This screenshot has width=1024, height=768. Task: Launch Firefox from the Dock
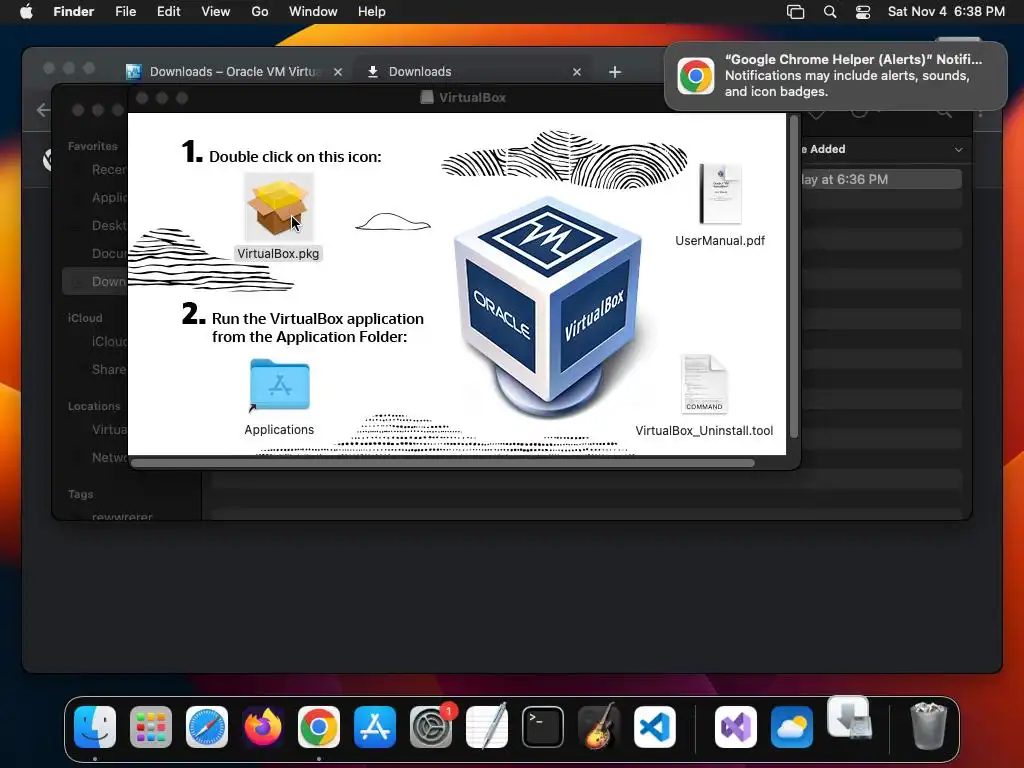pos(263,727)
